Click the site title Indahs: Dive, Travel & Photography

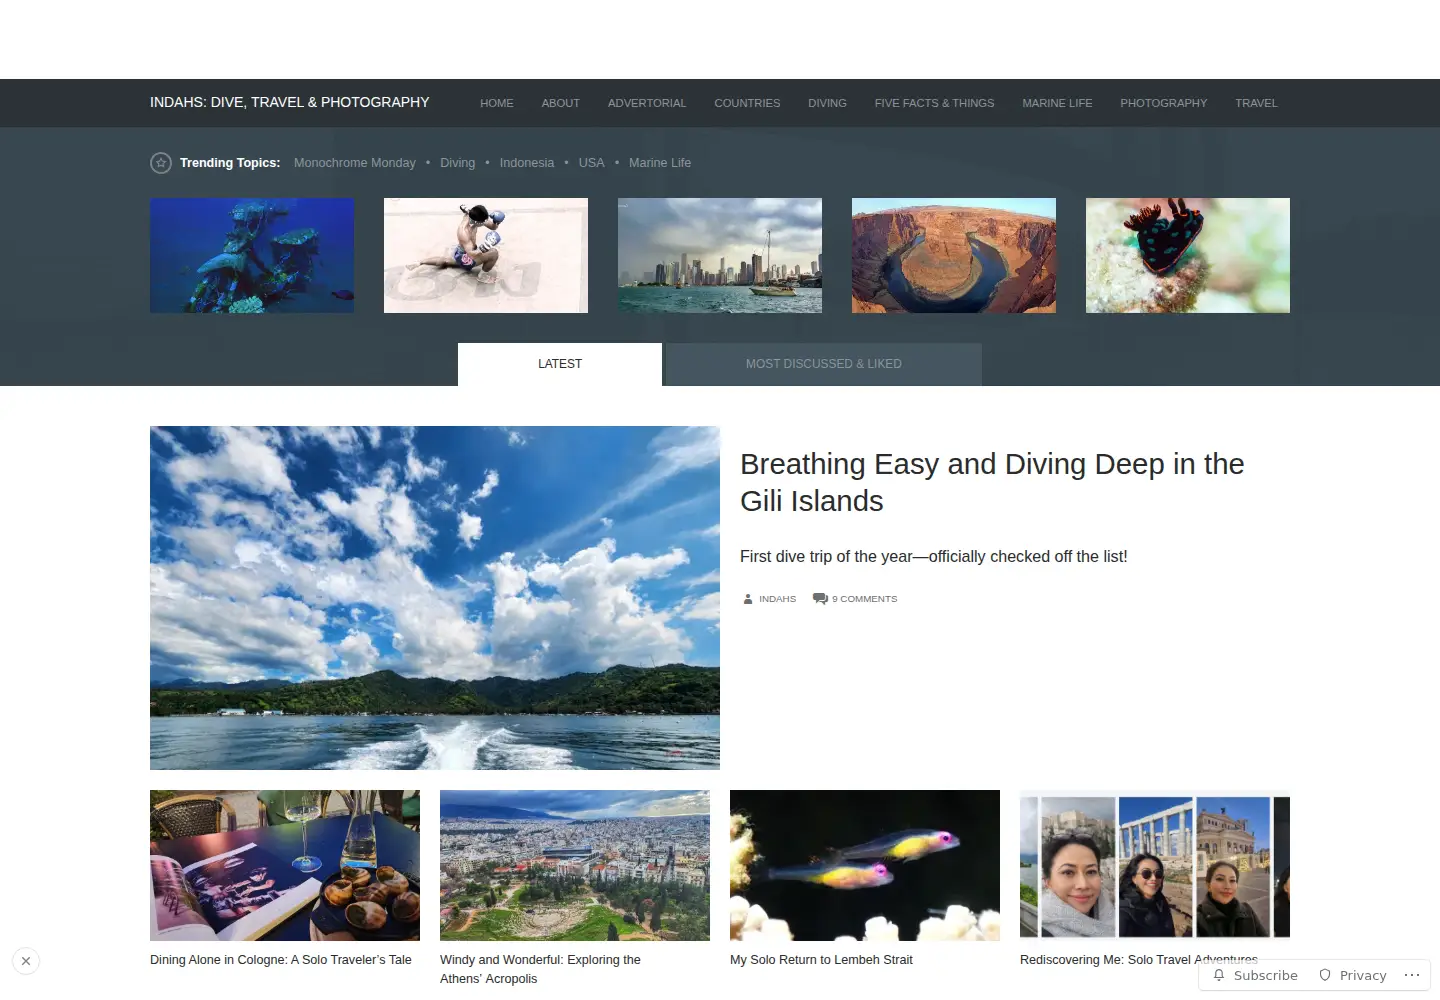290,102
